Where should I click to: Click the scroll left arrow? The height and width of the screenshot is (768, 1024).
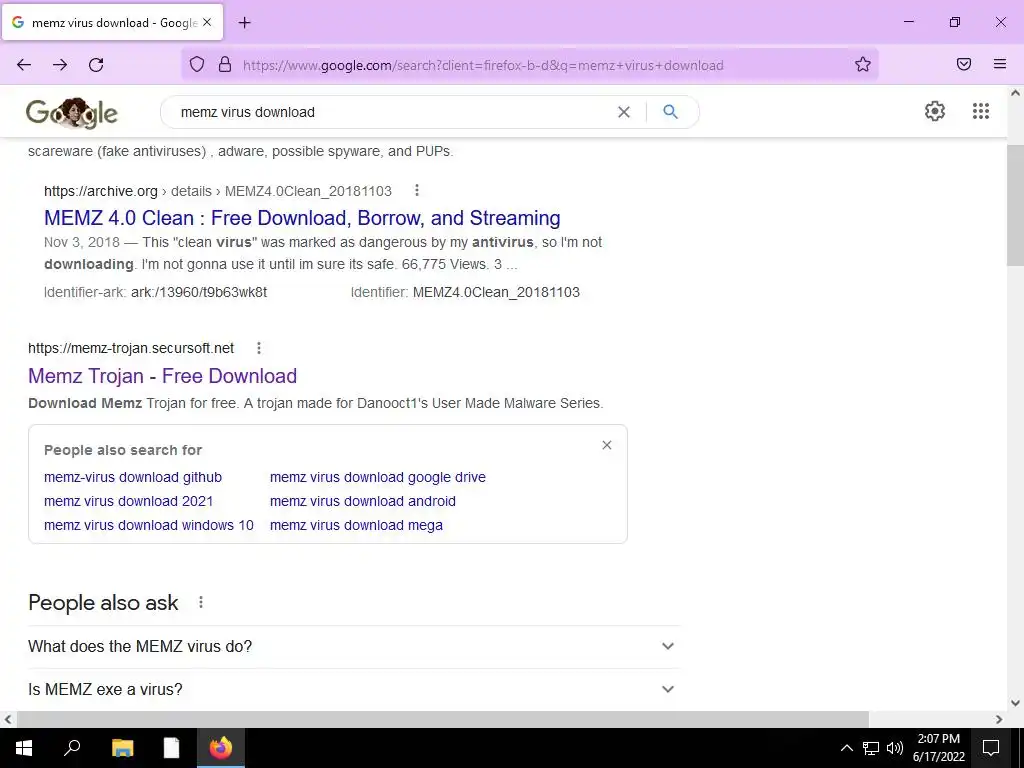[x=7, y=719]
